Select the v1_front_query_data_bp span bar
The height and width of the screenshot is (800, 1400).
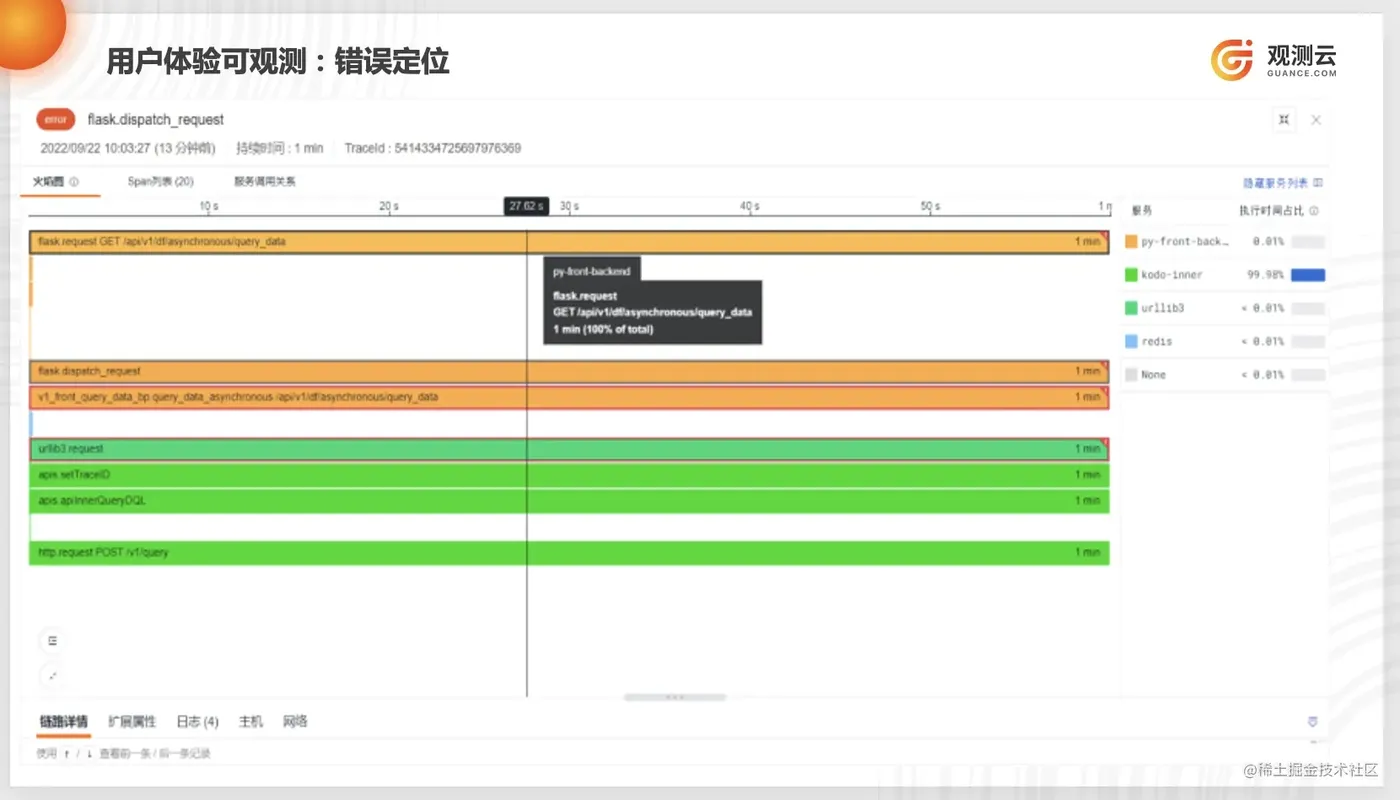(569, 397)
